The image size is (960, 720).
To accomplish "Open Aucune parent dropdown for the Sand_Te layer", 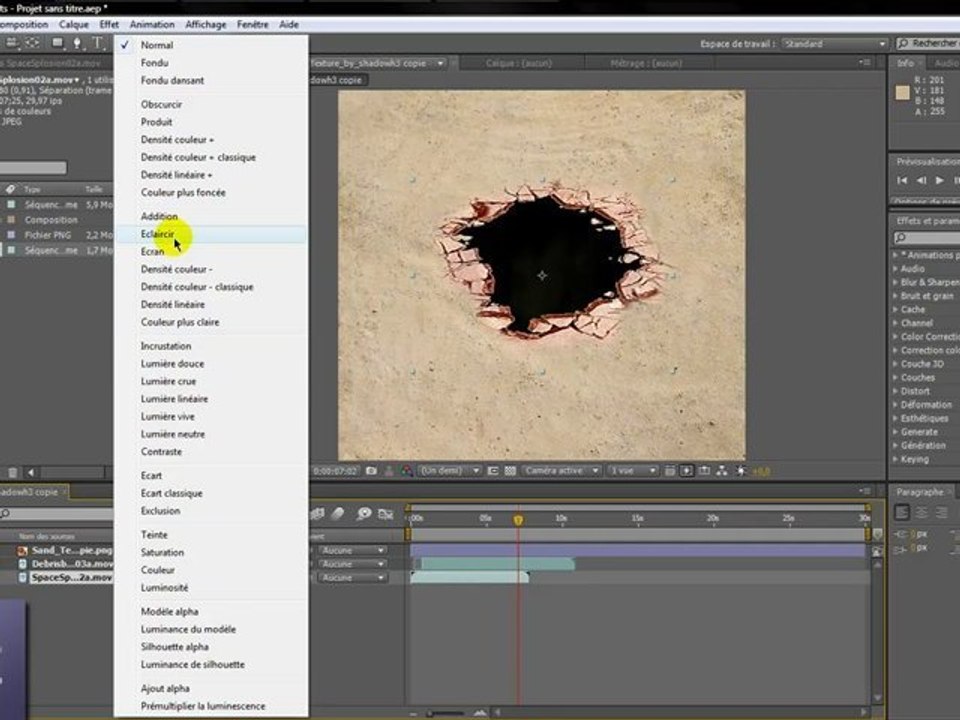I will 351,550.
